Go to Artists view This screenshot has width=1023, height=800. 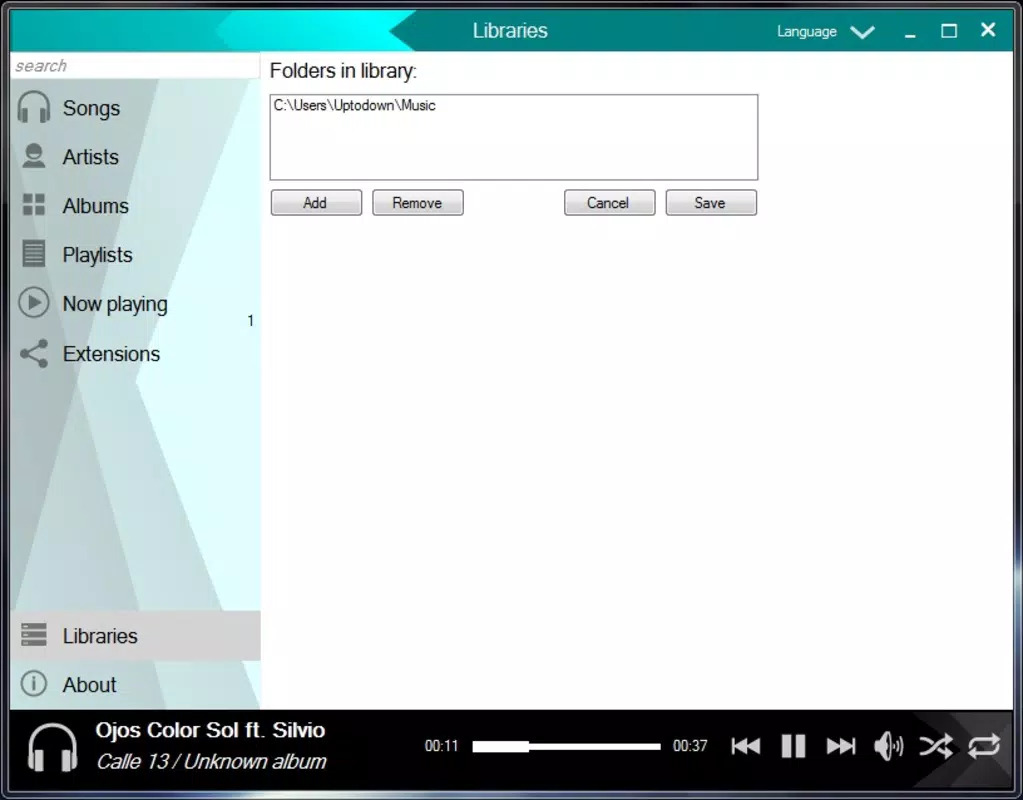[x=136, y=157]
